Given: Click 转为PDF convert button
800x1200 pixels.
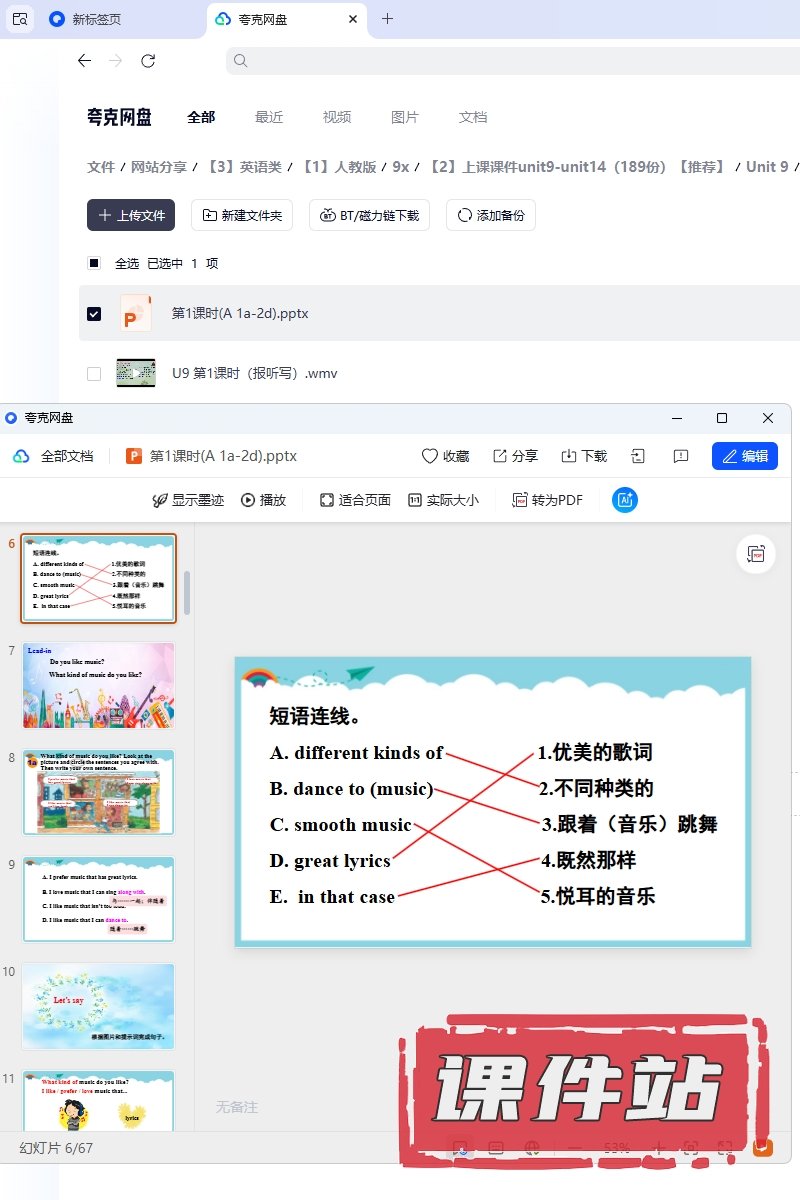Looking at the screenshot, I should pyautogui.click(x=547, y=500).
